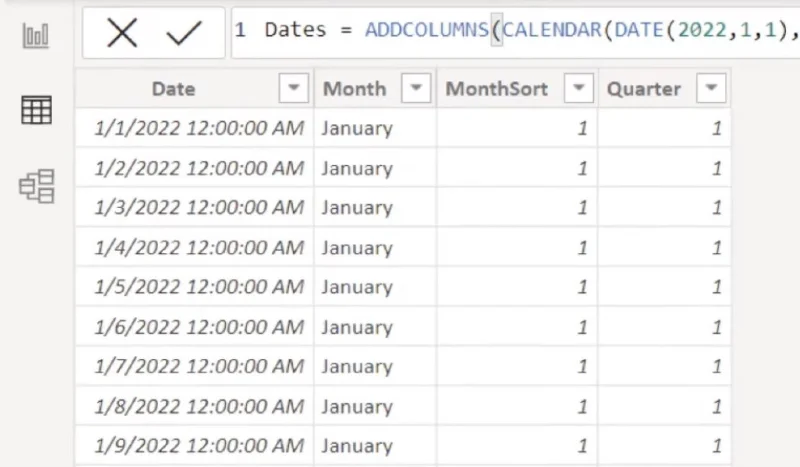Open the Data table view icon

[36, 110]
